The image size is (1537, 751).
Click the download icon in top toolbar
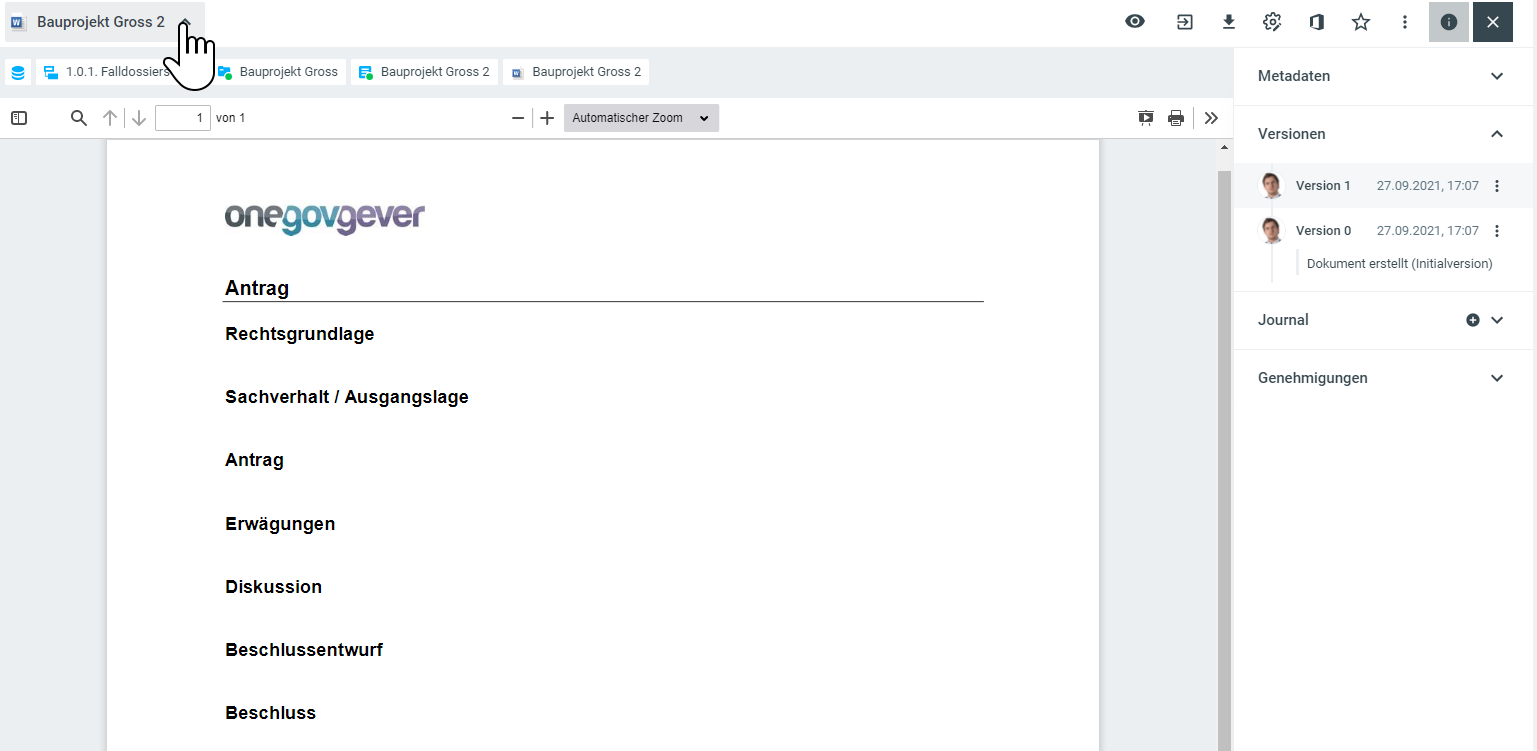(x=1229, y=22)
